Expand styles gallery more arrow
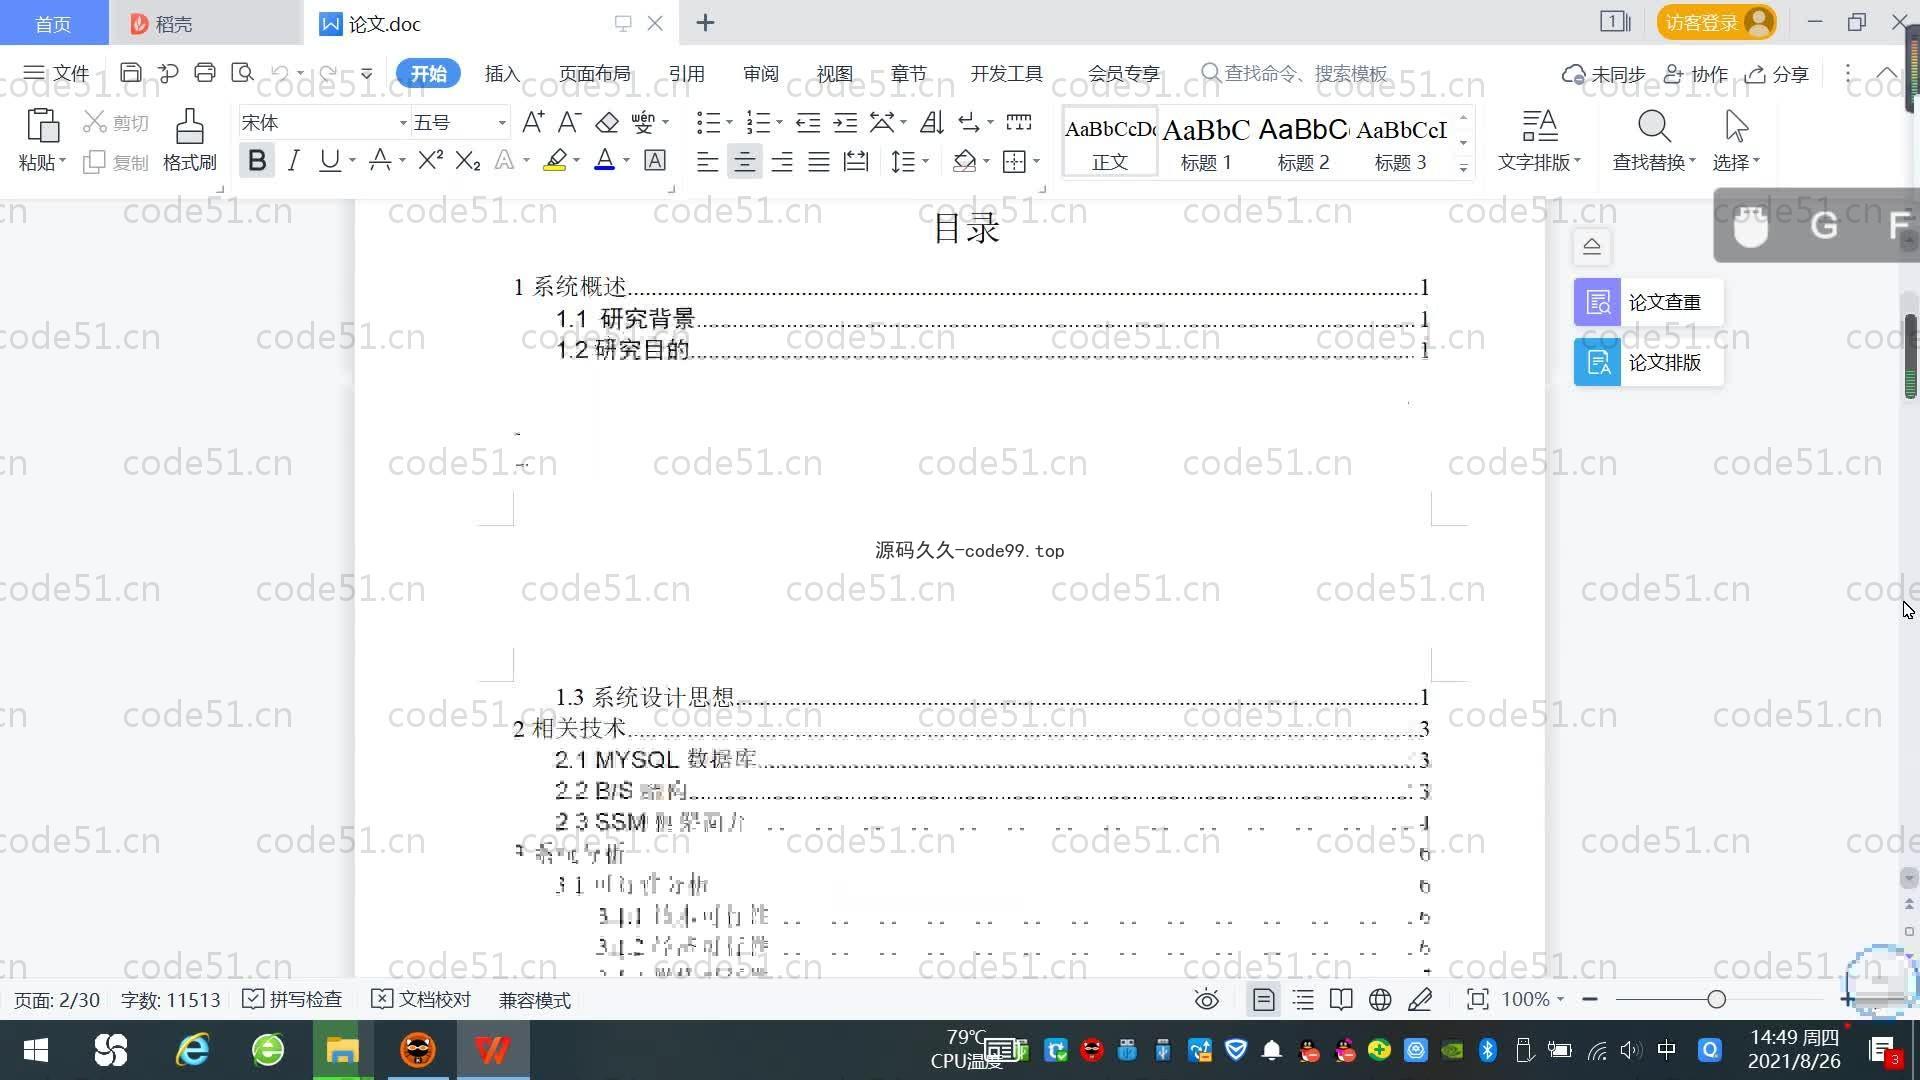 point(1463,168)
